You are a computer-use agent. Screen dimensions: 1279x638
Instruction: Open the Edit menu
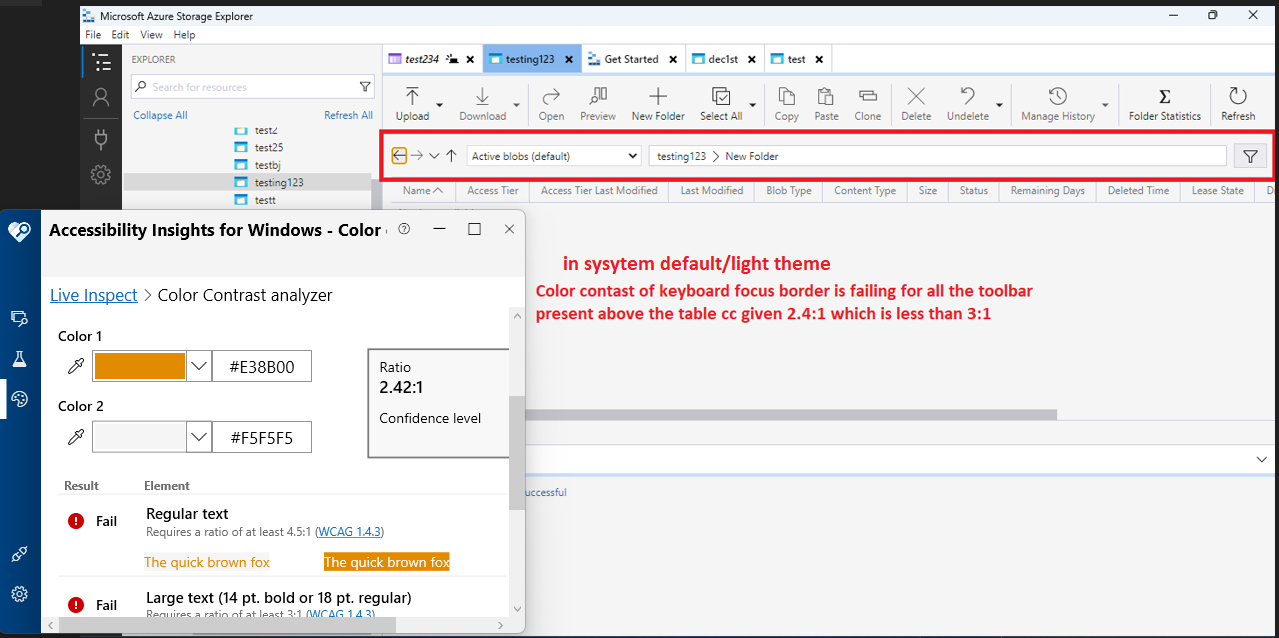[x=120, y=34]
